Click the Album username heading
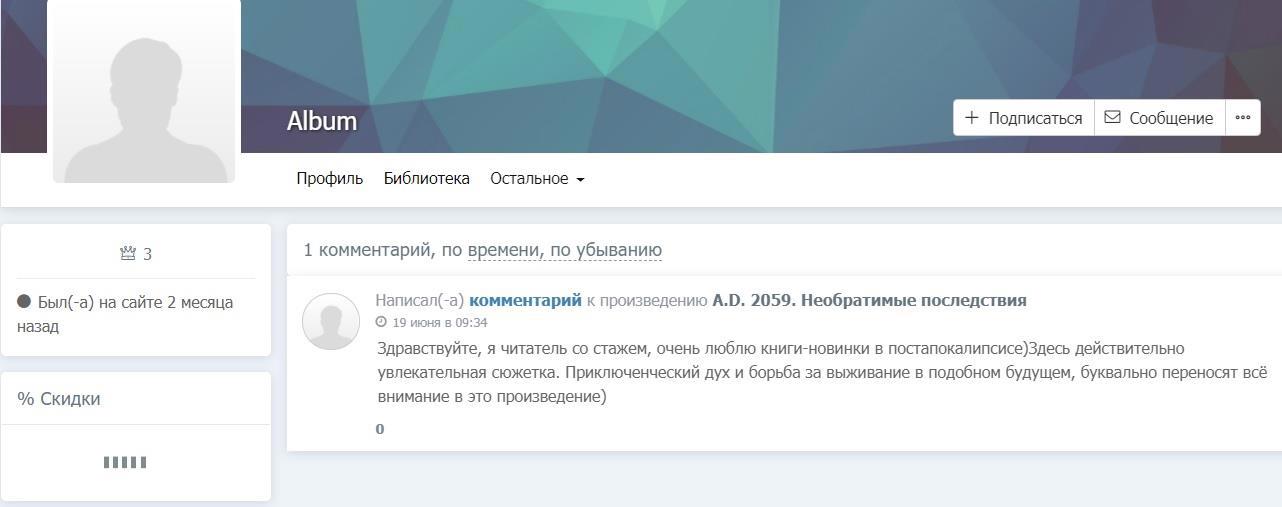The height and width of the screenshot is (507, 1282). (x=321, y=121)
